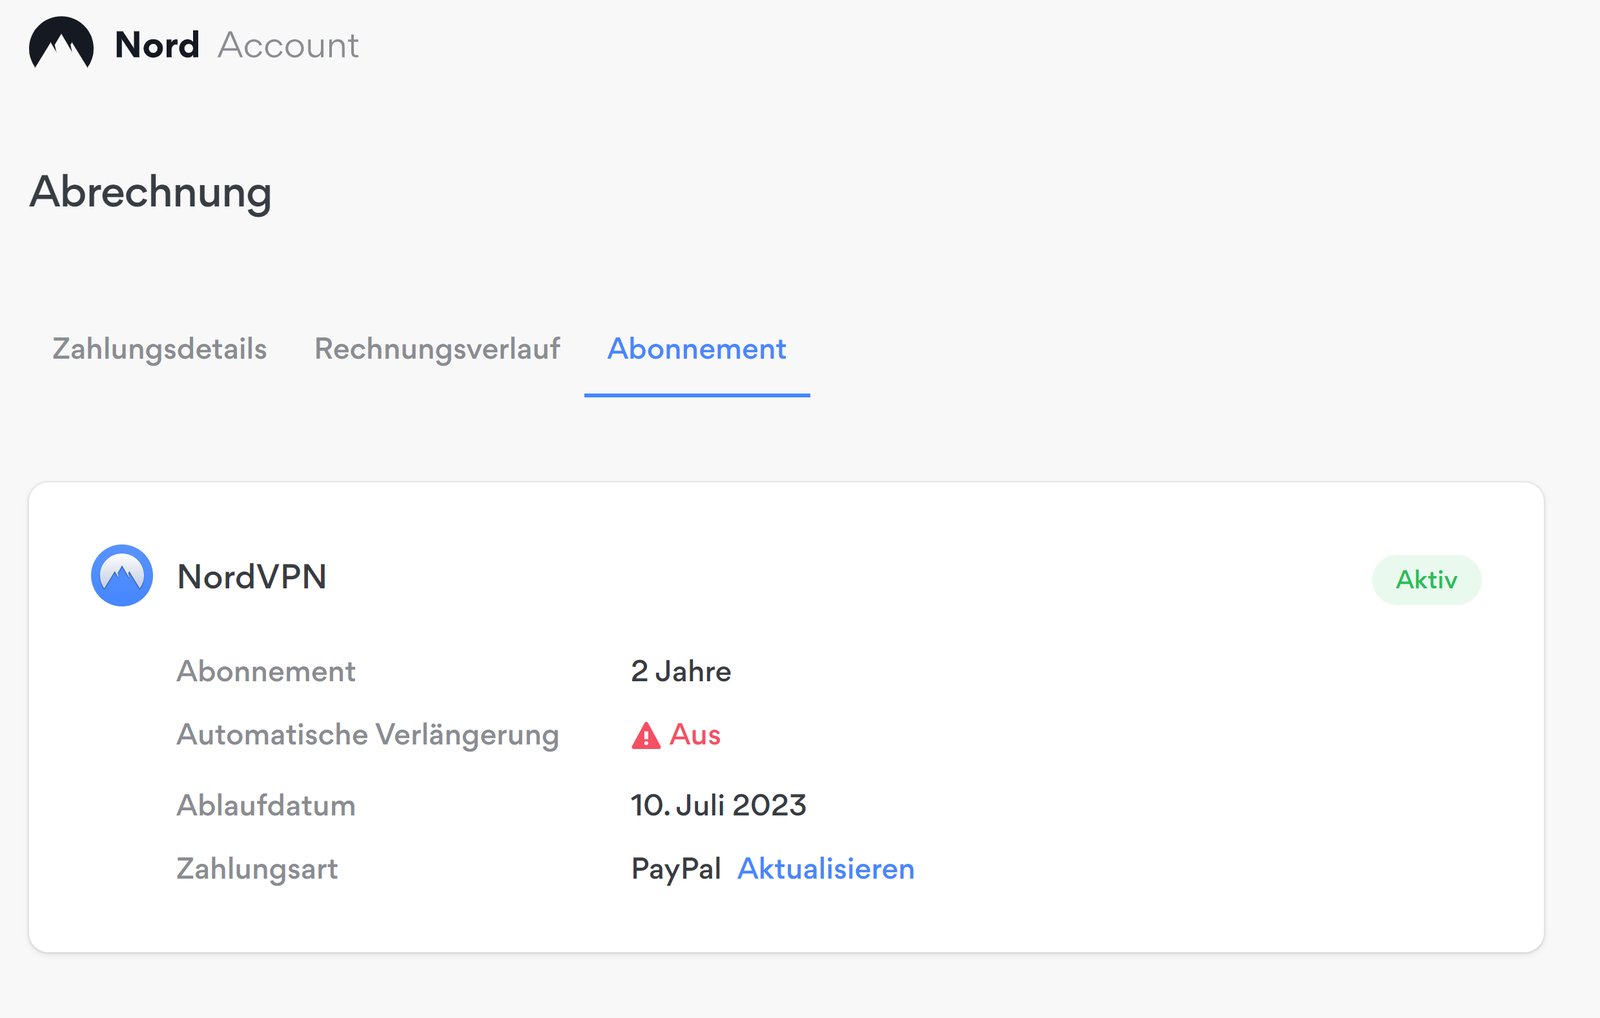
Task: Click the Abrechnung page heading
Action: 151,192
